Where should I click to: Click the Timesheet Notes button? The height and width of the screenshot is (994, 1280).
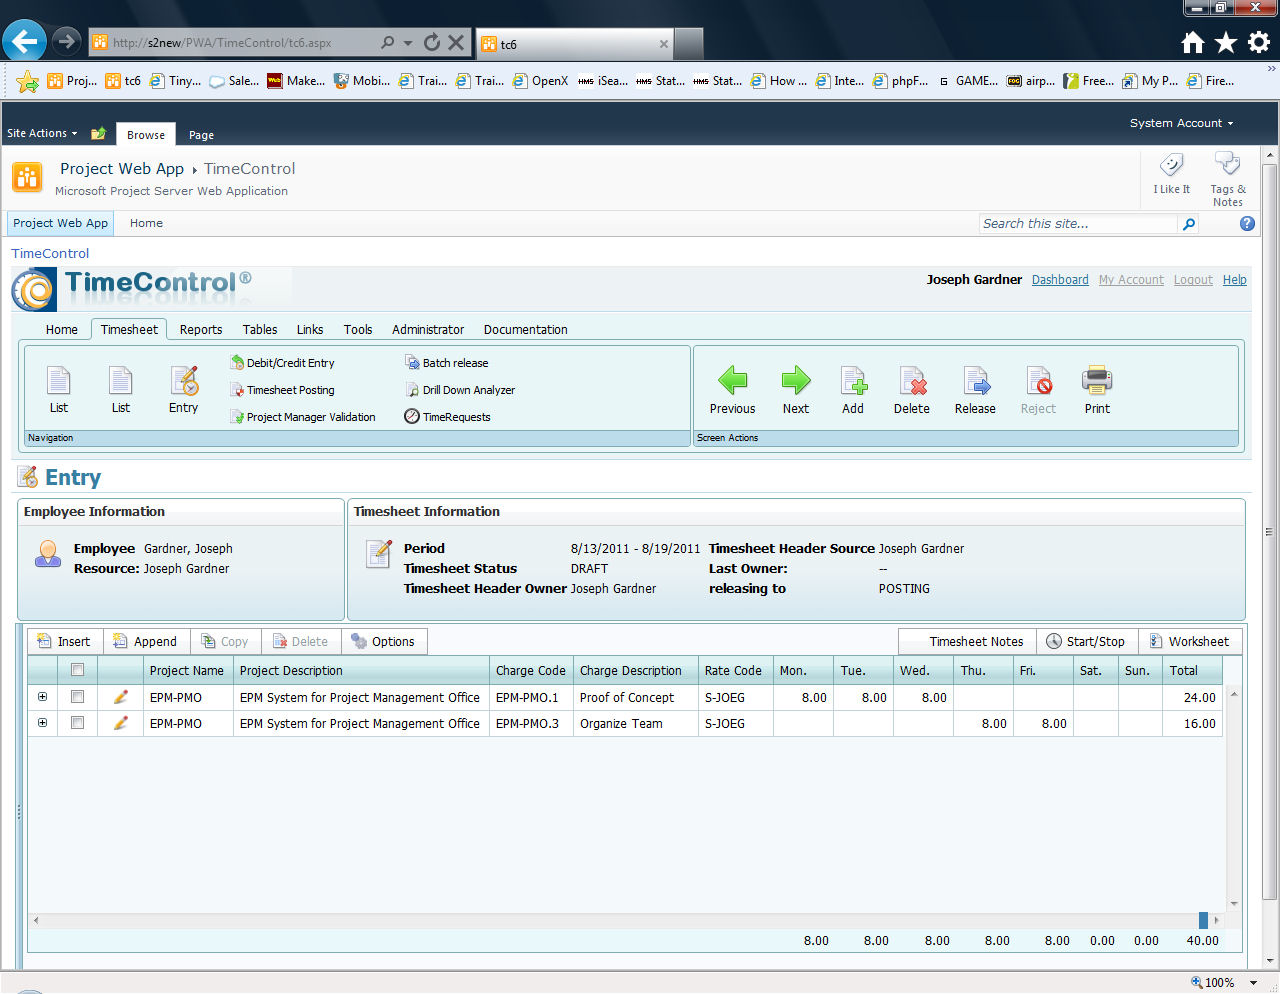point(976,642)
